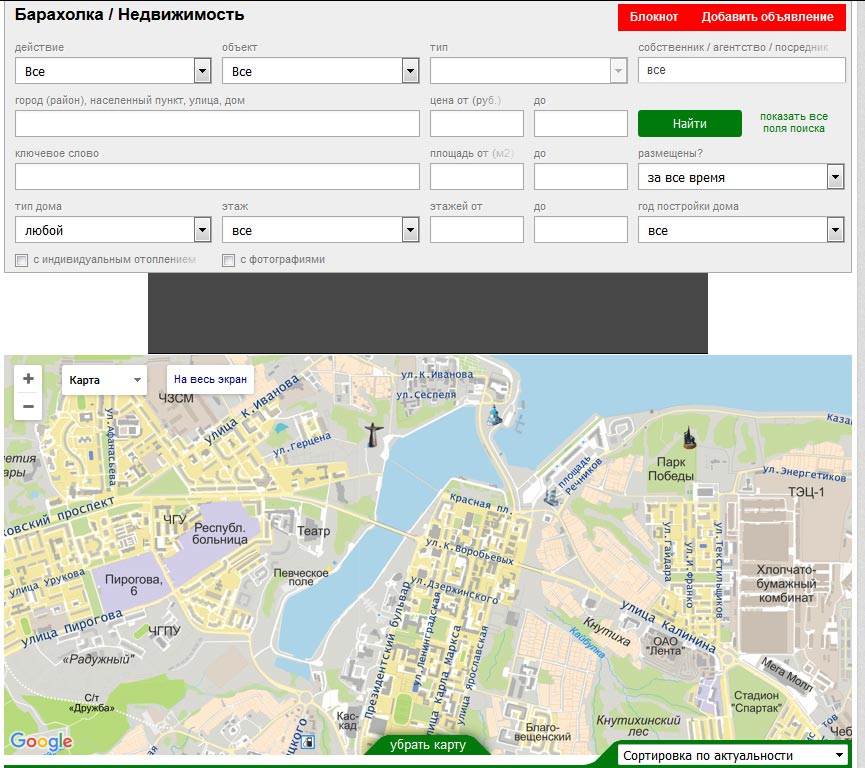Click 'ТЭЦ-1' label on map
The height and width of the screenshot is (768, 865).
click(x=806, y=492)
